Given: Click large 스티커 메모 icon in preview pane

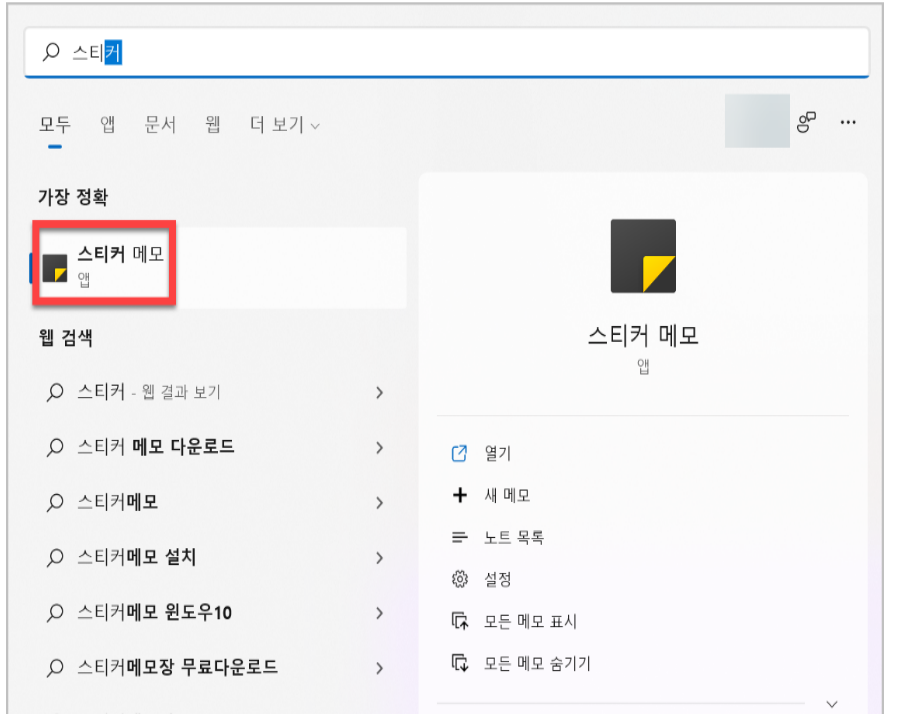Looking at the screenshot, I should point(643,256).
